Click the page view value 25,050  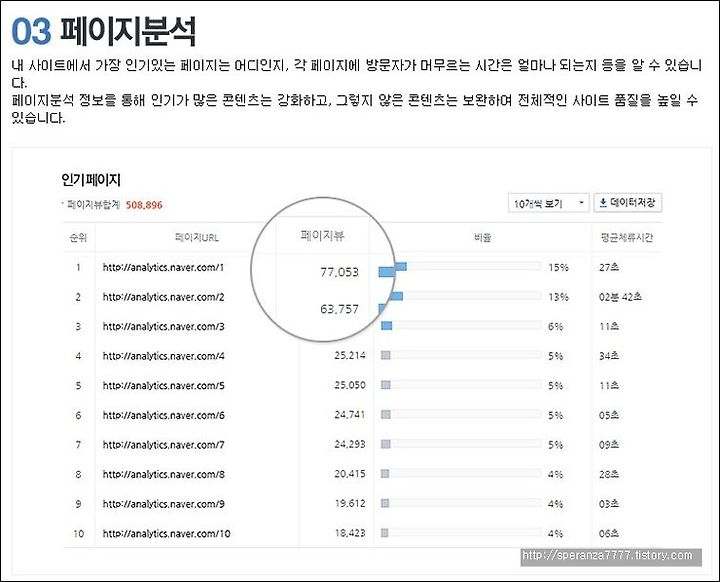(x=350, y=385)
